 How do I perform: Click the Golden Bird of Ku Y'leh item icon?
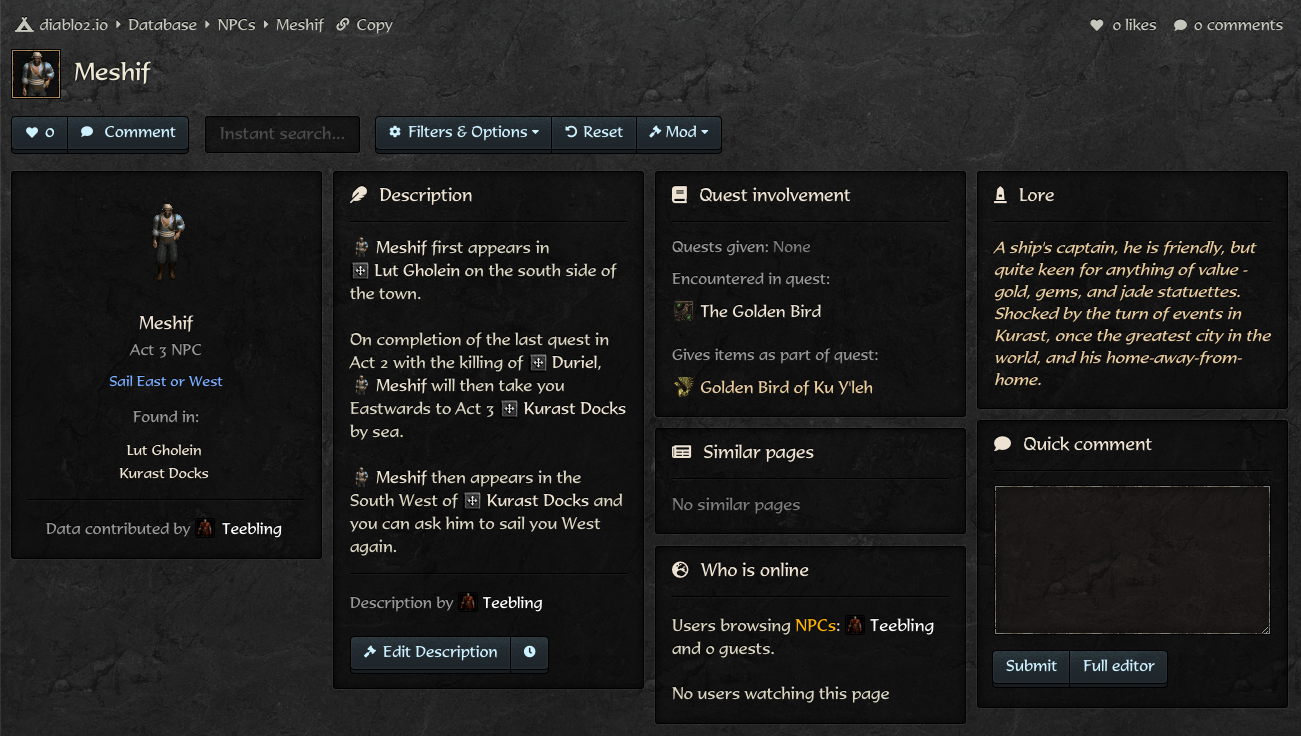[x=683, y=387]
